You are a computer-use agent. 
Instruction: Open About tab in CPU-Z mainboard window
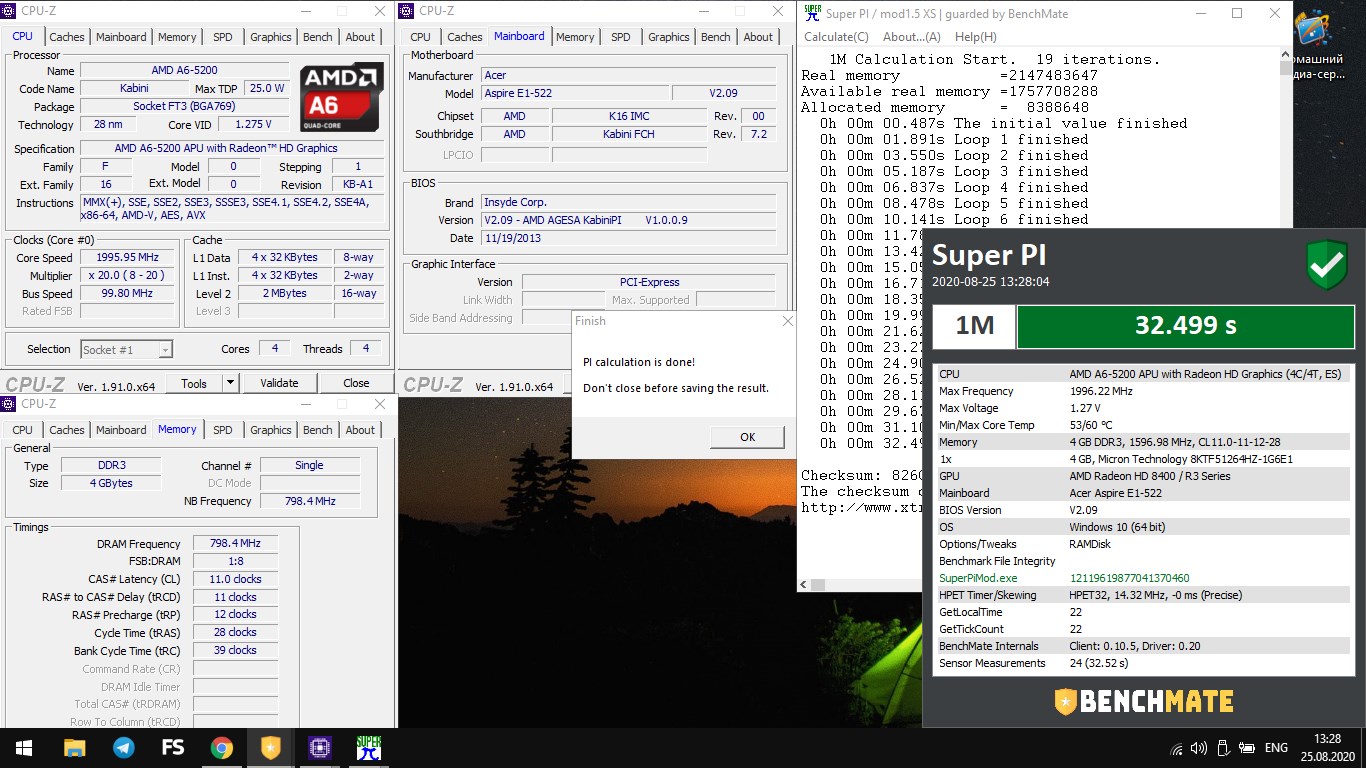(x=758, y=37)
